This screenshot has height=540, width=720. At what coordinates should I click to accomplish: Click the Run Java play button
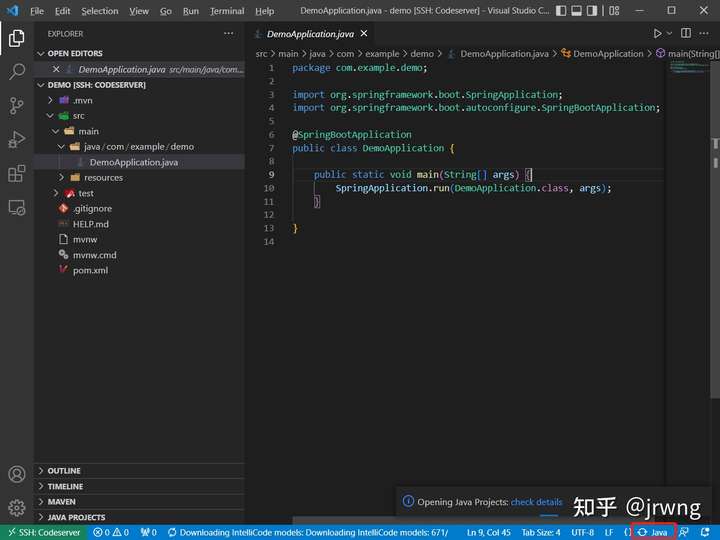(x=658, y=34)
